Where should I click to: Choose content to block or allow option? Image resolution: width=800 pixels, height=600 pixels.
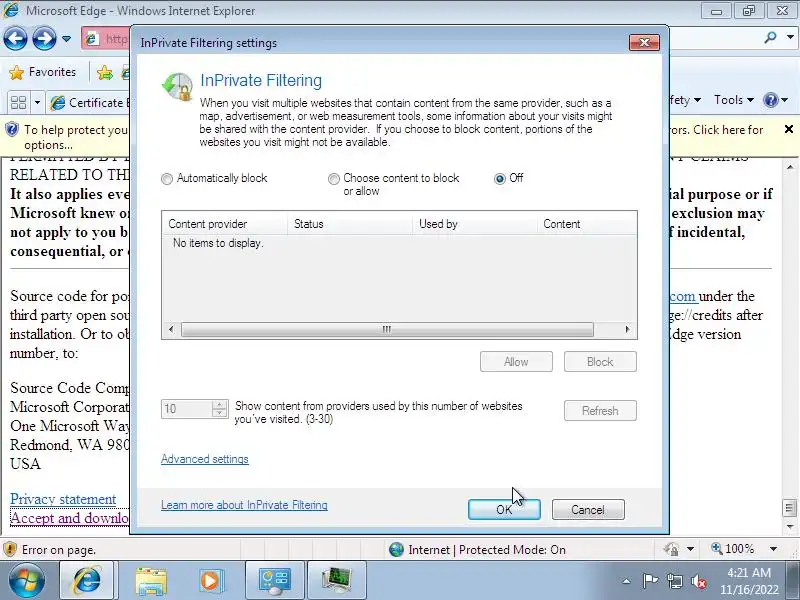click(x=394, y=184)
